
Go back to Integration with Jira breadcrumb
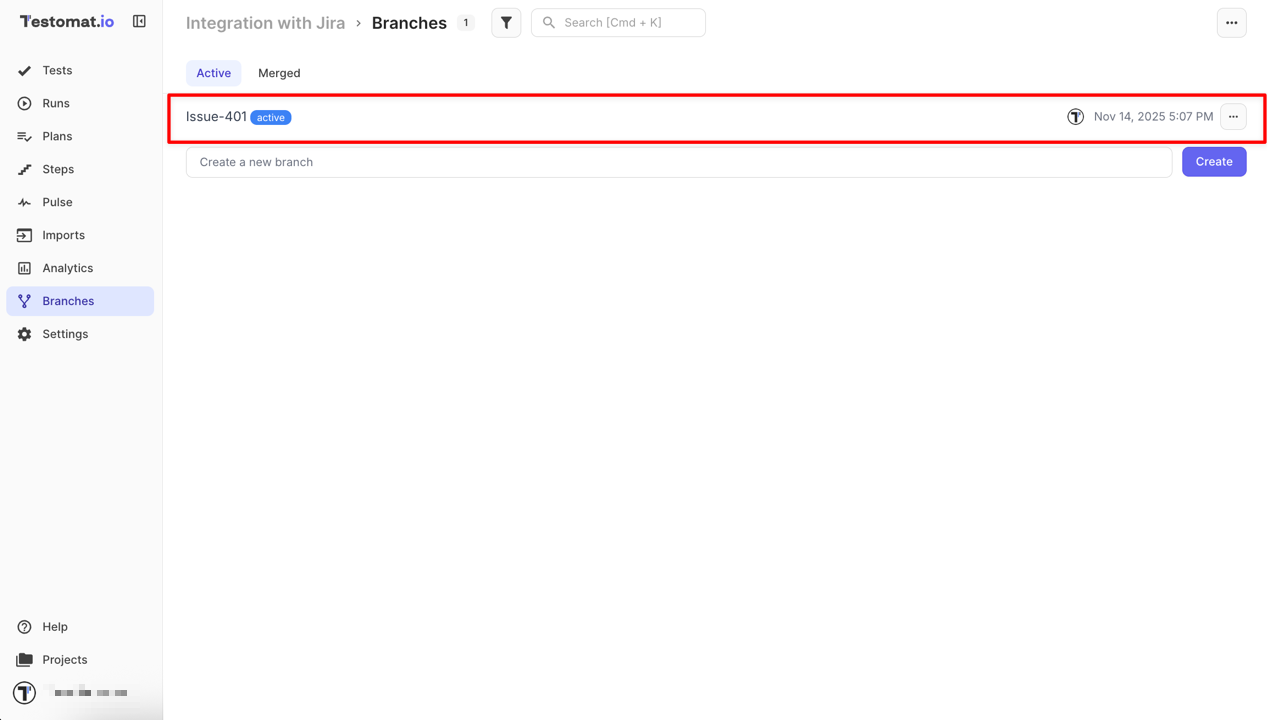(x=265, y=23)
